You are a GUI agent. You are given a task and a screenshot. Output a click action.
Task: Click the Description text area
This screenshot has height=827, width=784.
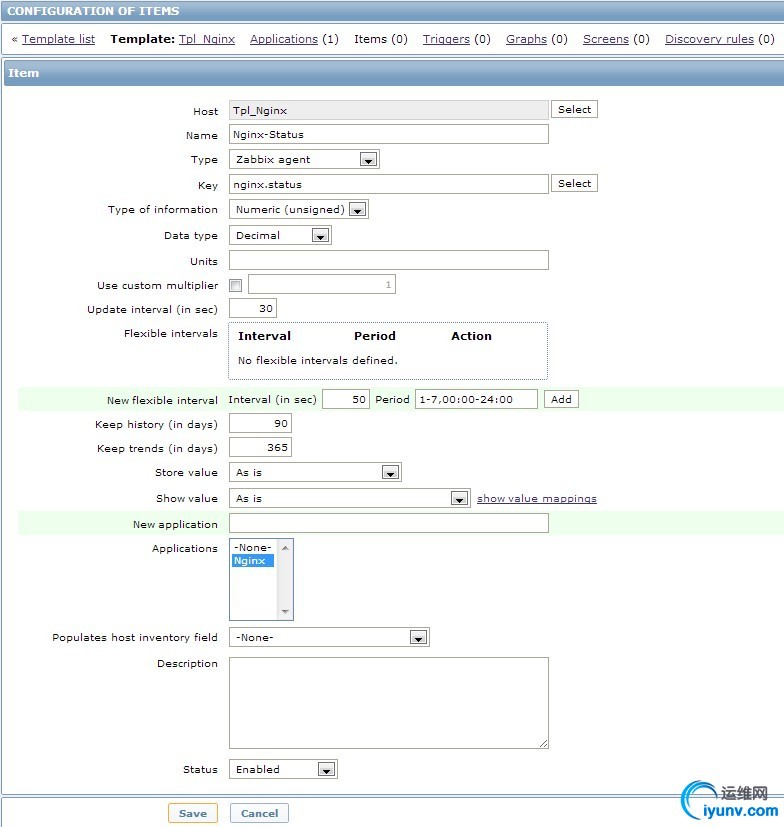[x=389, y=703]
